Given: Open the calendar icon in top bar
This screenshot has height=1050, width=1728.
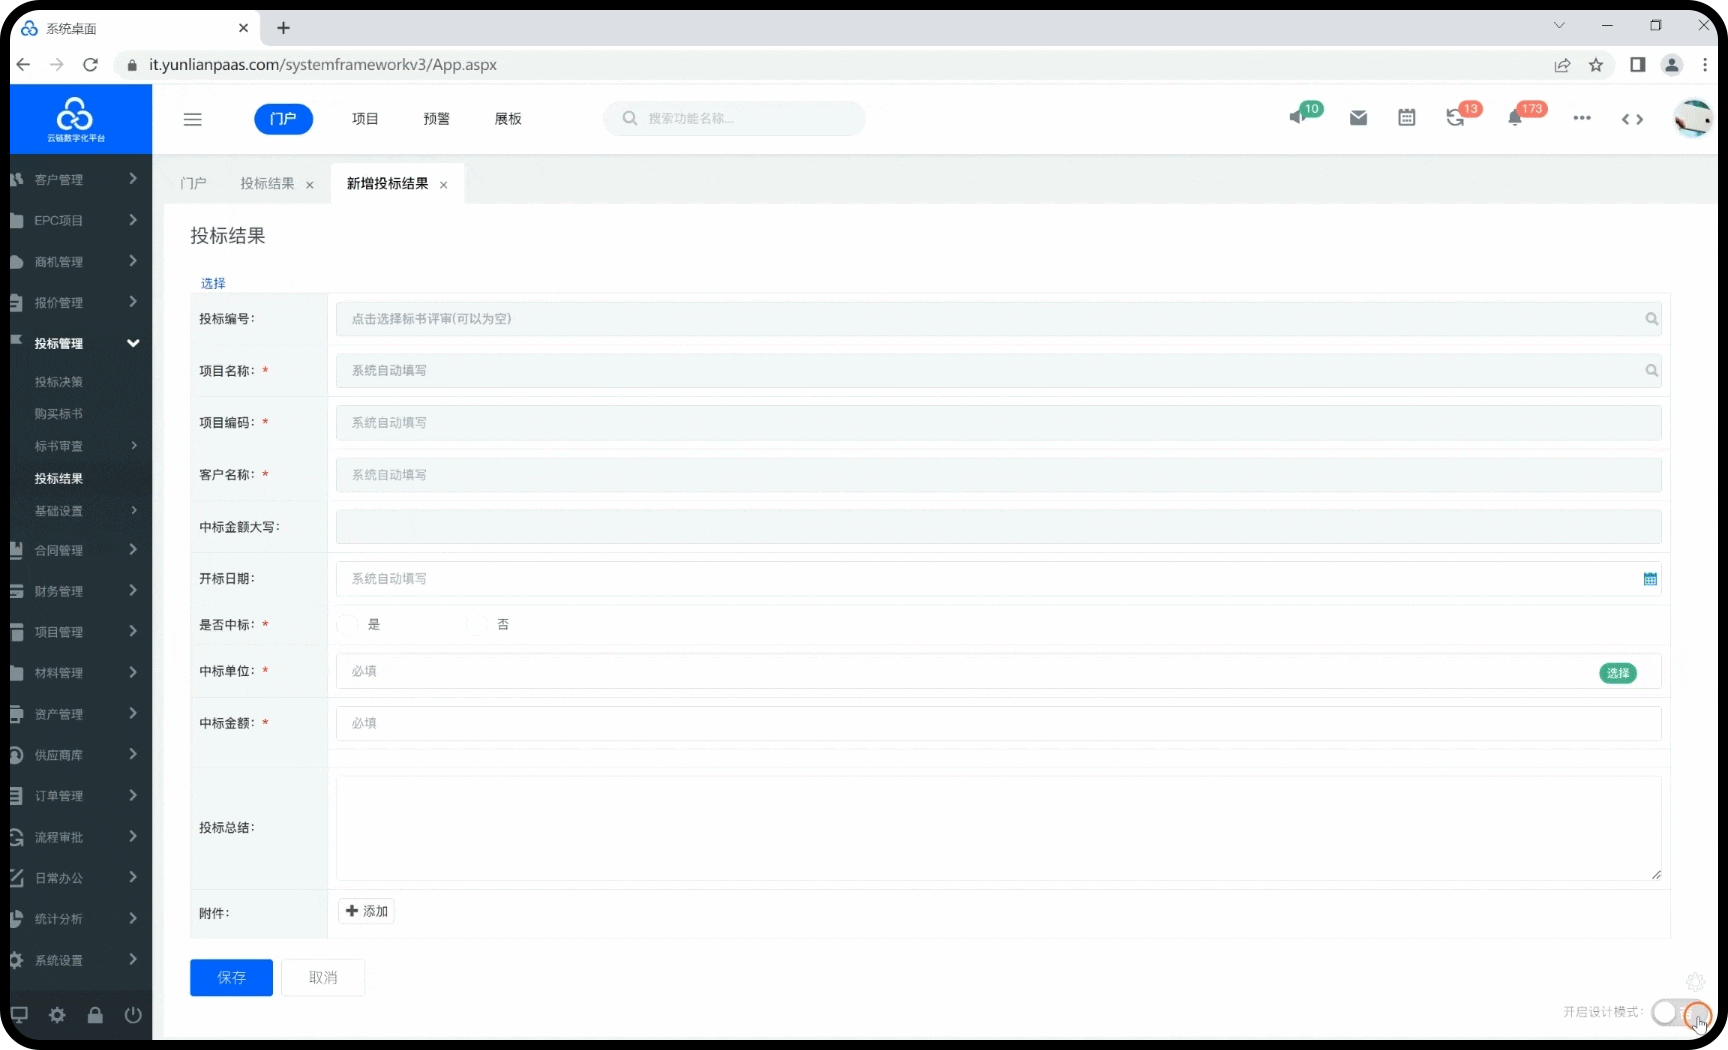Looking at the screenshot, I should [1407, 118].
